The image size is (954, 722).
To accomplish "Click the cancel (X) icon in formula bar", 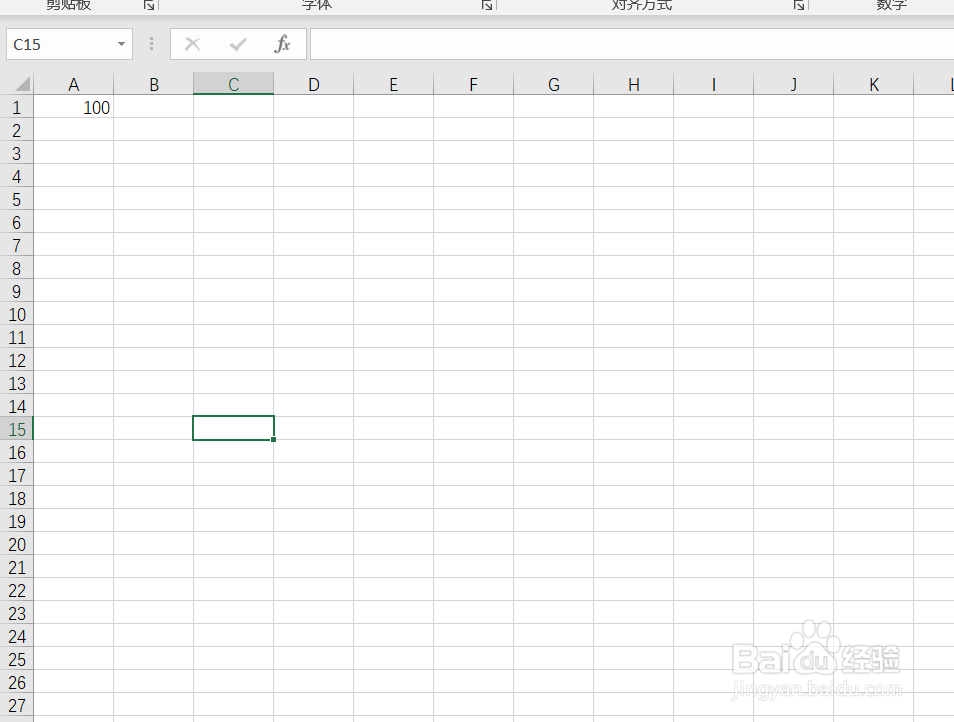I will point(192,44).
